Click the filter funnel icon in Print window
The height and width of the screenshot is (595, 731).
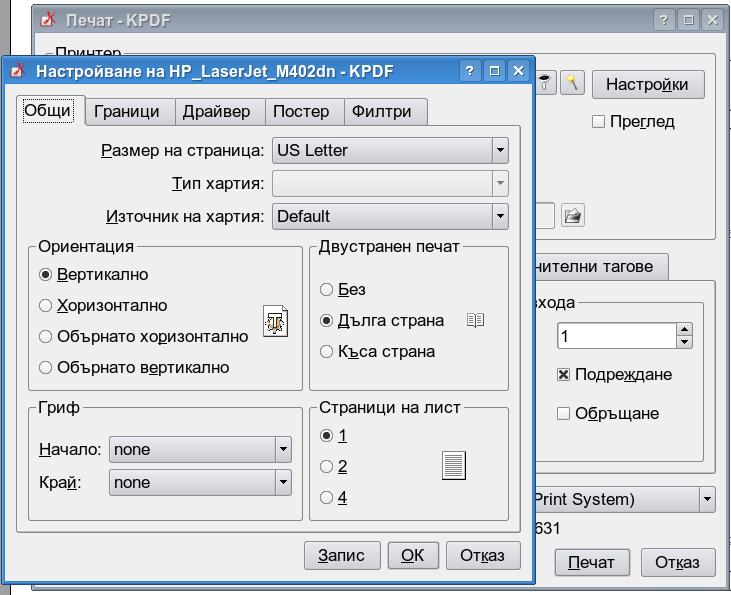click(545, 83)
